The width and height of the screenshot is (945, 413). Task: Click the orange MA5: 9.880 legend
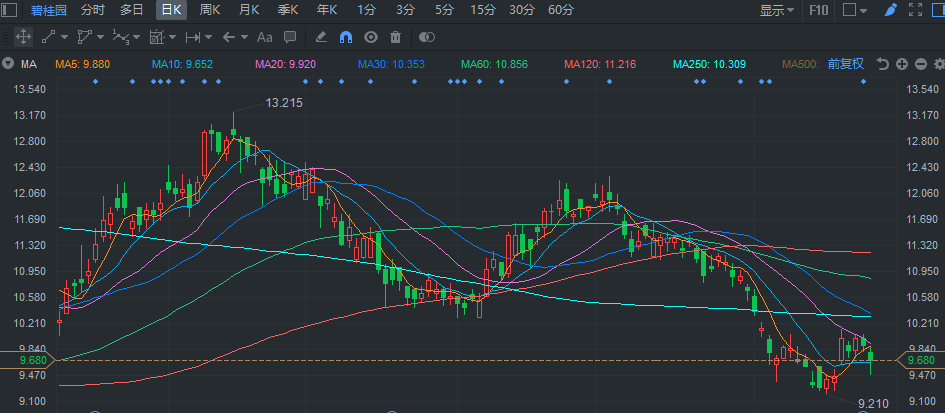point(83,64)
